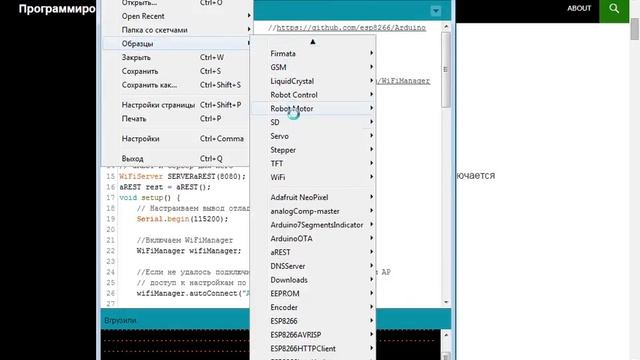Choose Сохранить from the File menu

[176, 71]
